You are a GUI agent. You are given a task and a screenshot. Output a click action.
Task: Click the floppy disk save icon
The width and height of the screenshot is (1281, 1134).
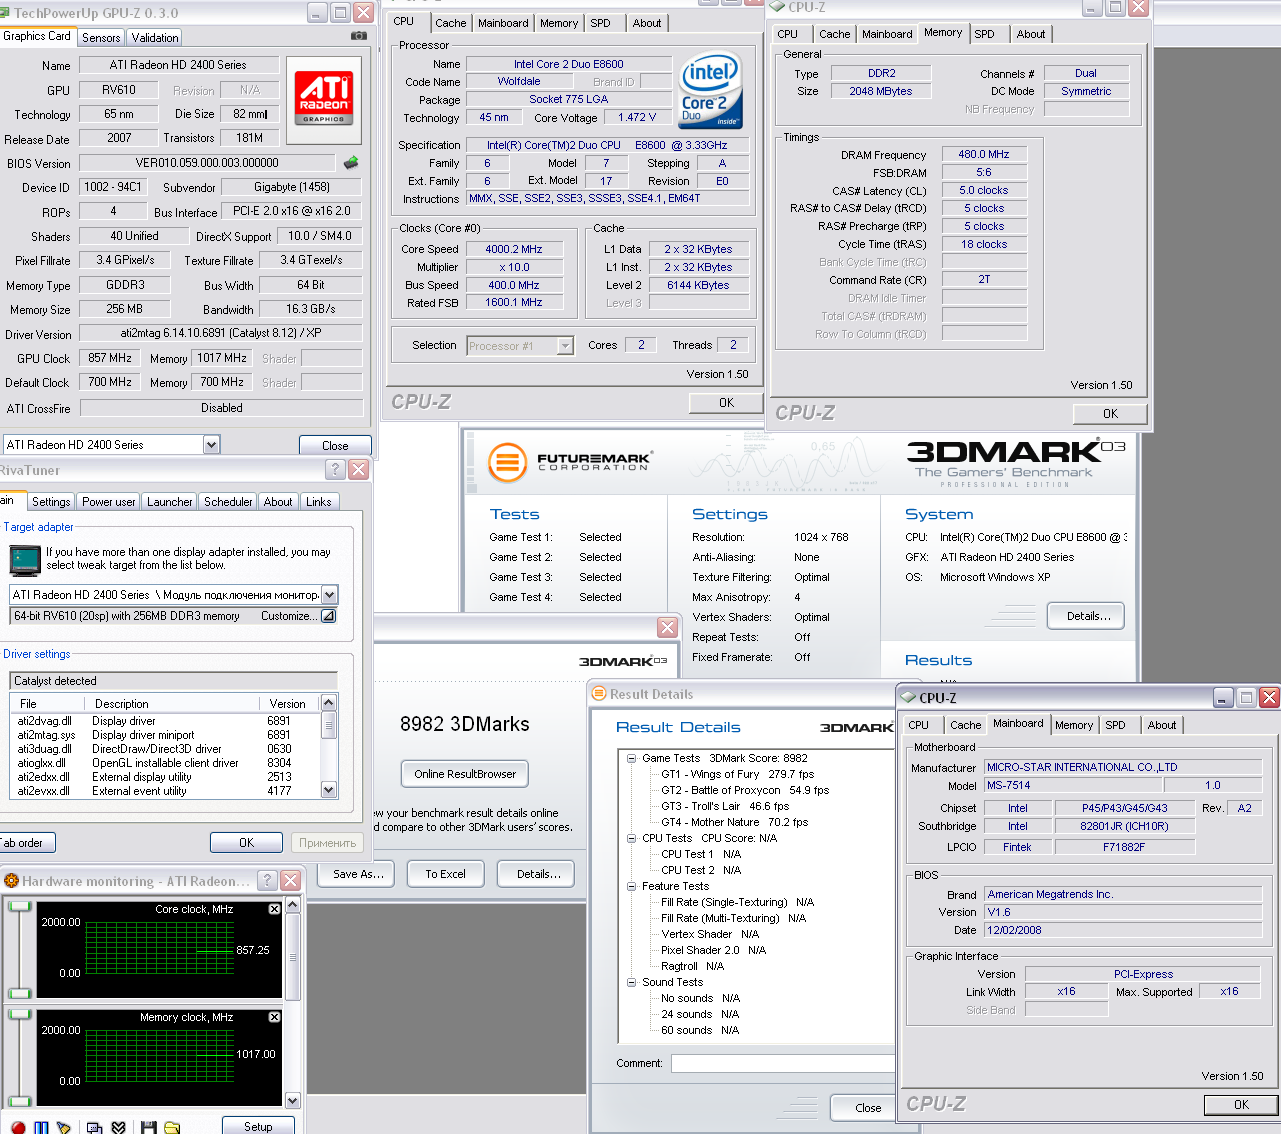pos(149,1128)
